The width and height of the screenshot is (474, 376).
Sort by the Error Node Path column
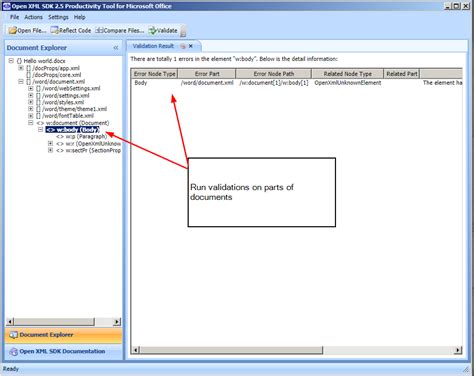[274, 74]
